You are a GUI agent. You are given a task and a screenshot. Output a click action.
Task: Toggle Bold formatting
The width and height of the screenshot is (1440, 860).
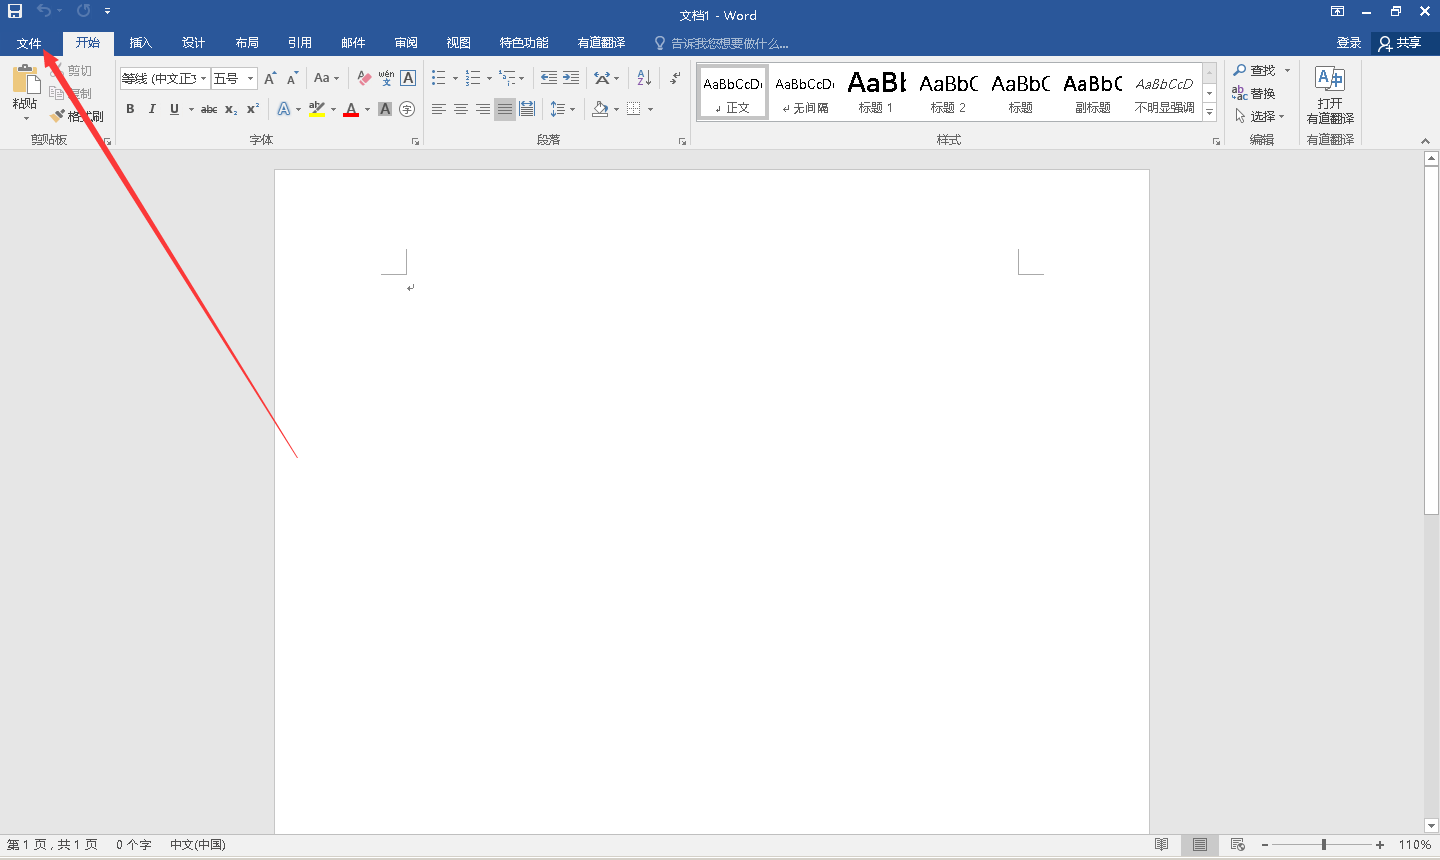pos(130,109)
